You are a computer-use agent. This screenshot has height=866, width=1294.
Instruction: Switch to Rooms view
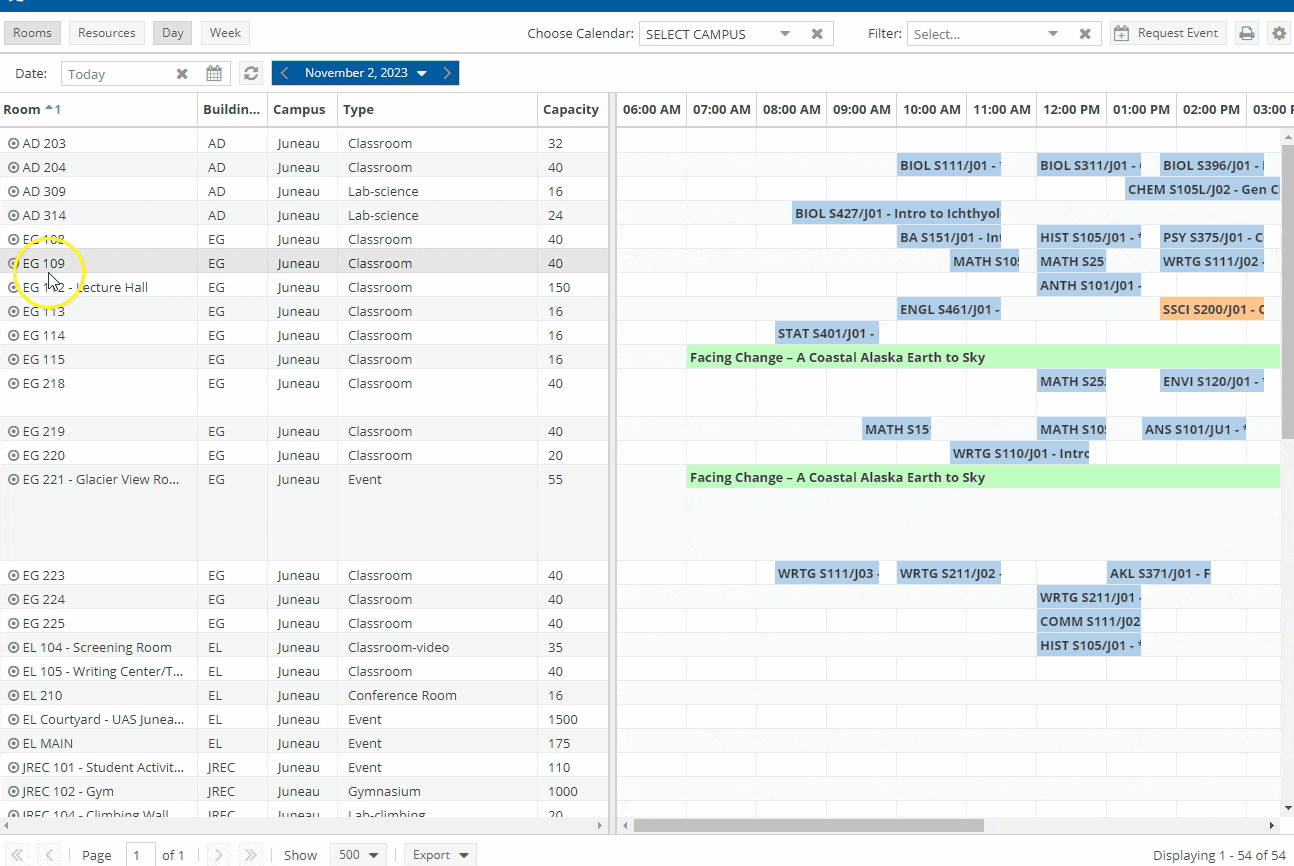pyautogui.click(x=32, y=33)
